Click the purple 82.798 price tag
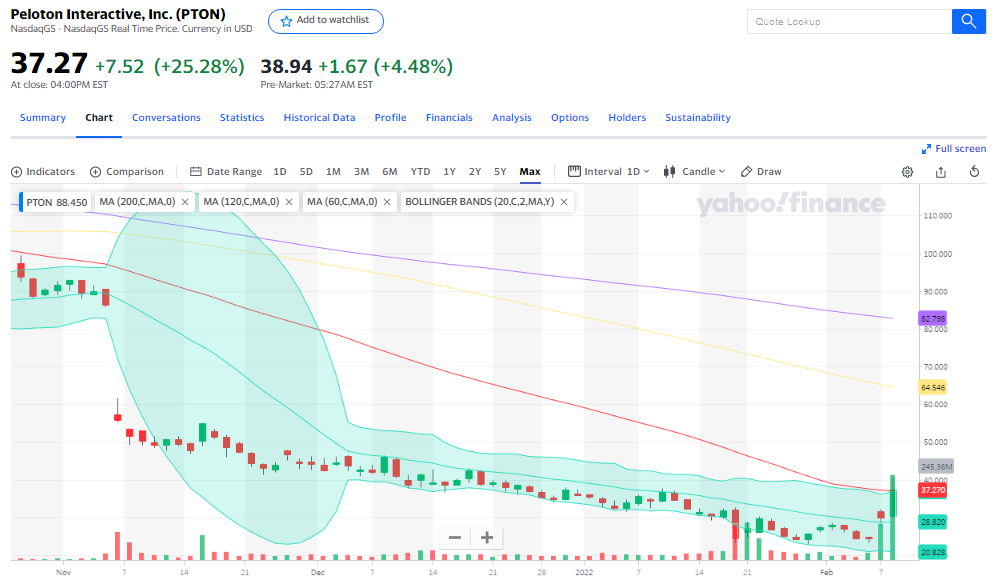Viewport: 995px width, 585px height. click(933, 319)
